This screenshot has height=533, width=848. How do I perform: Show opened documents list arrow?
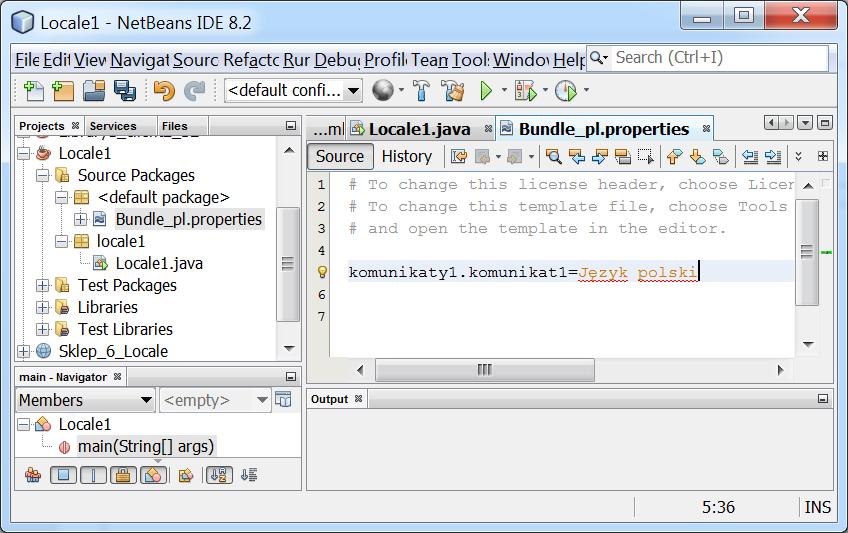click(x=805, y=123)
